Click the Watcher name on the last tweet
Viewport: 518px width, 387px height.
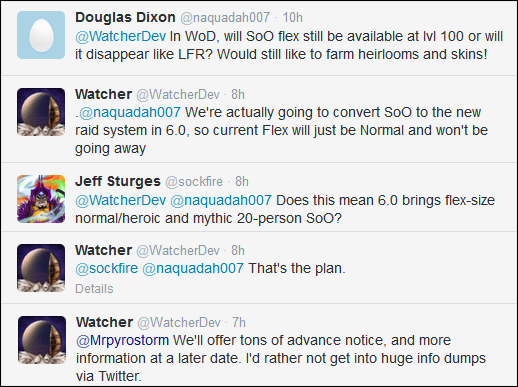pos(105,322)
